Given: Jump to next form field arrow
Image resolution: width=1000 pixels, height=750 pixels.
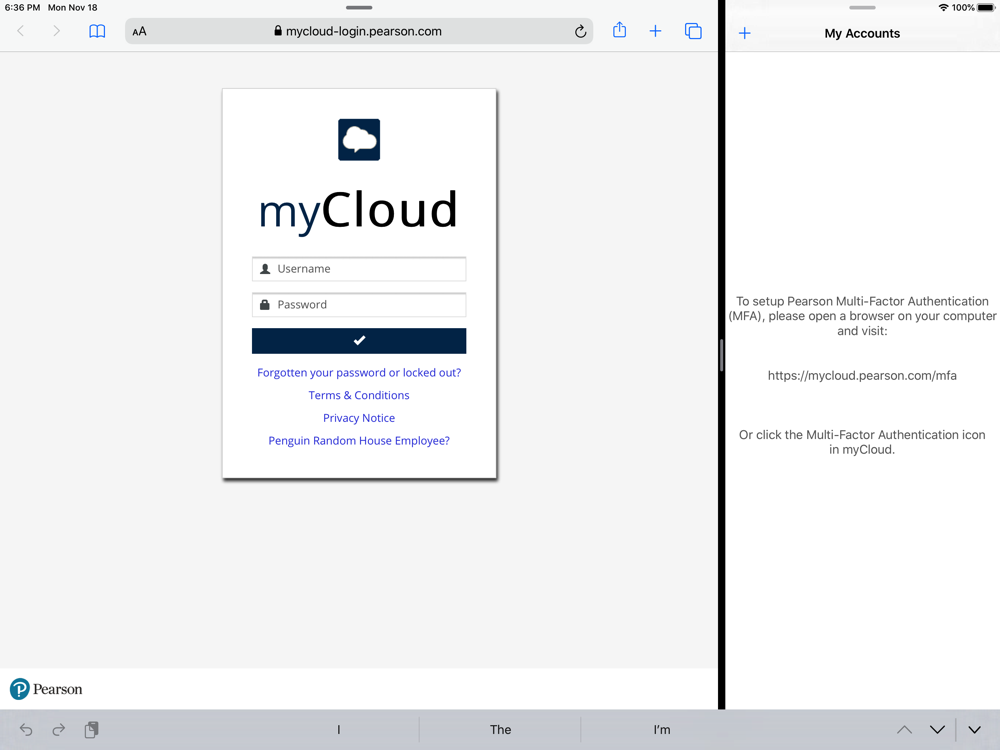Looking at the screenshot, I should [x=938, y=730].
